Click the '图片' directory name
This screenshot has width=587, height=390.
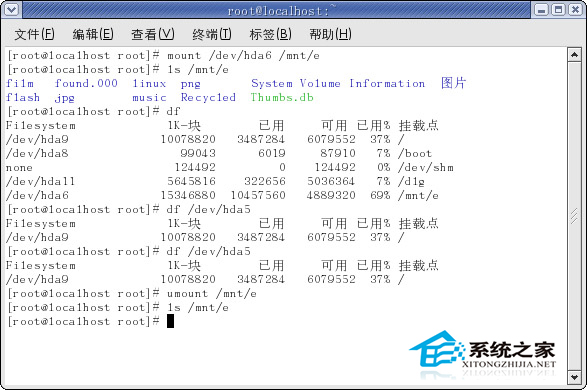pyautogui.click(x=453, y=83)
